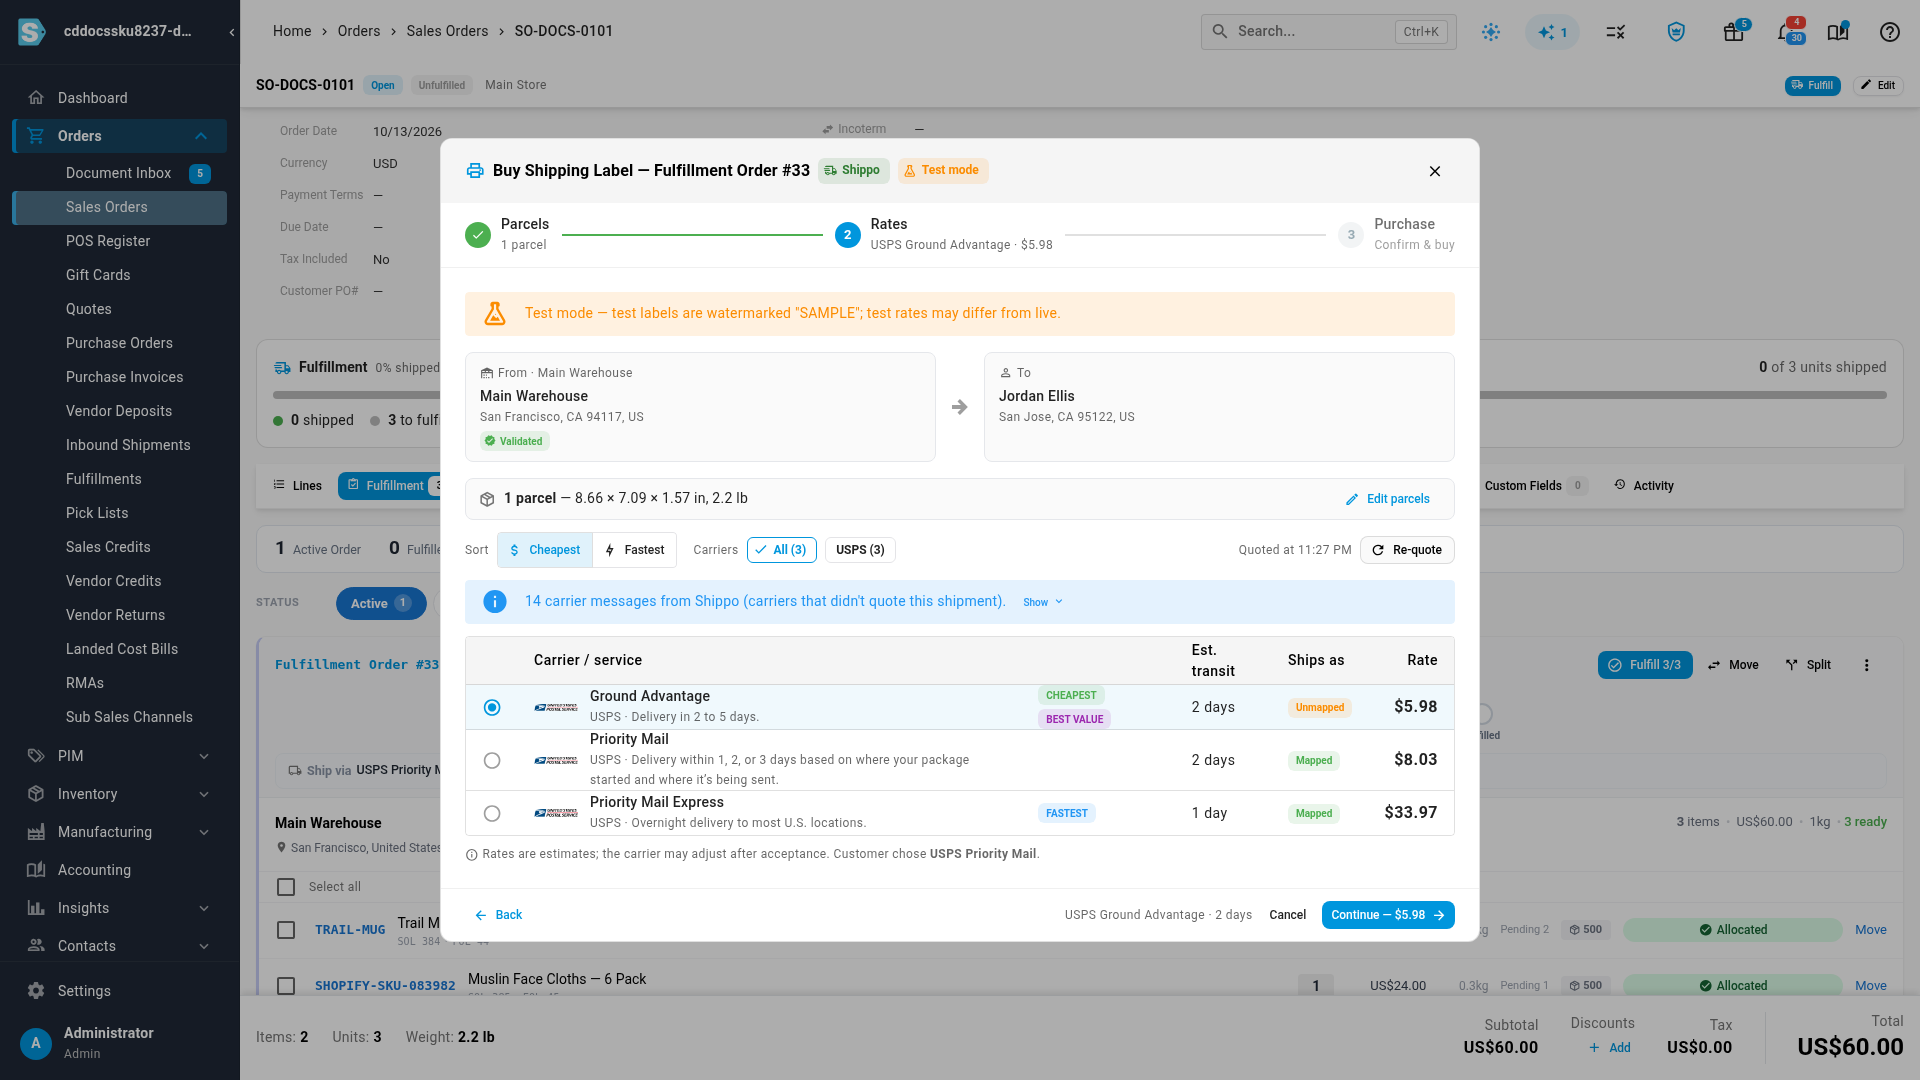
Task: Click the Administrator avatar icon
Action: tap(36, 1043)
